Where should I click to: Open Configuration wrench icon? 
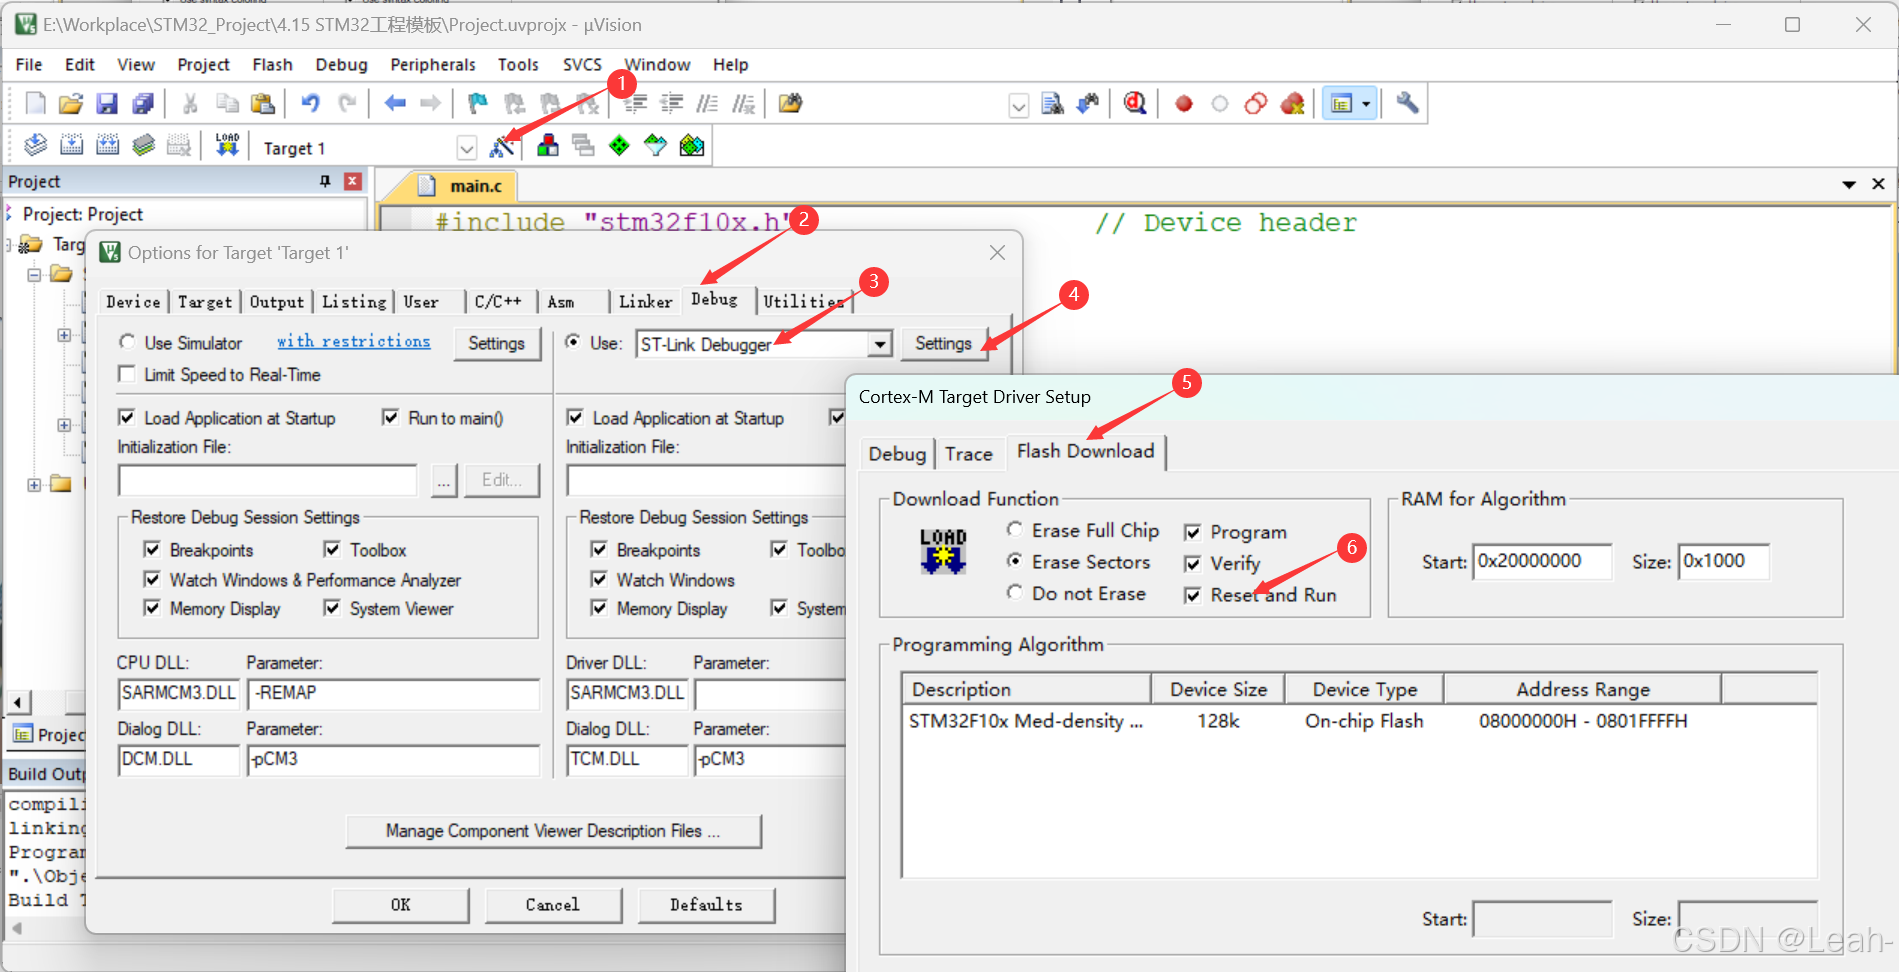click(x=1407, y=103)
